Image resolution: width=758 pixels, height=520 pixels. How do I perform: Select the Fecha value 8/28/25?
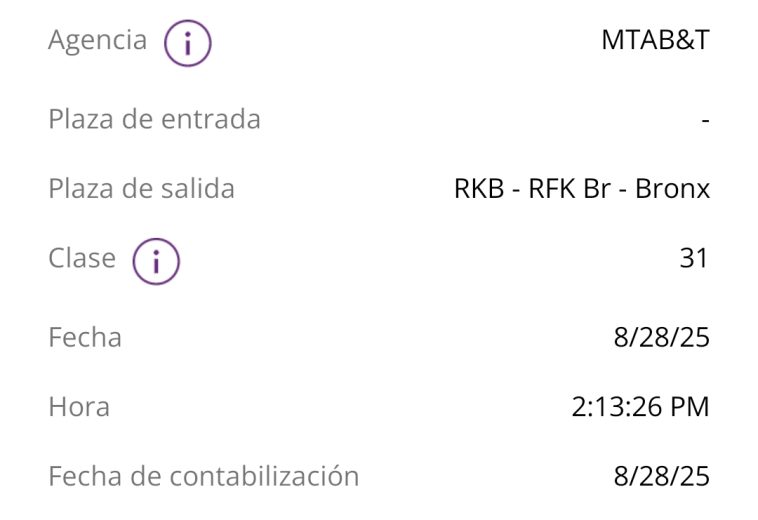(661, 337)
